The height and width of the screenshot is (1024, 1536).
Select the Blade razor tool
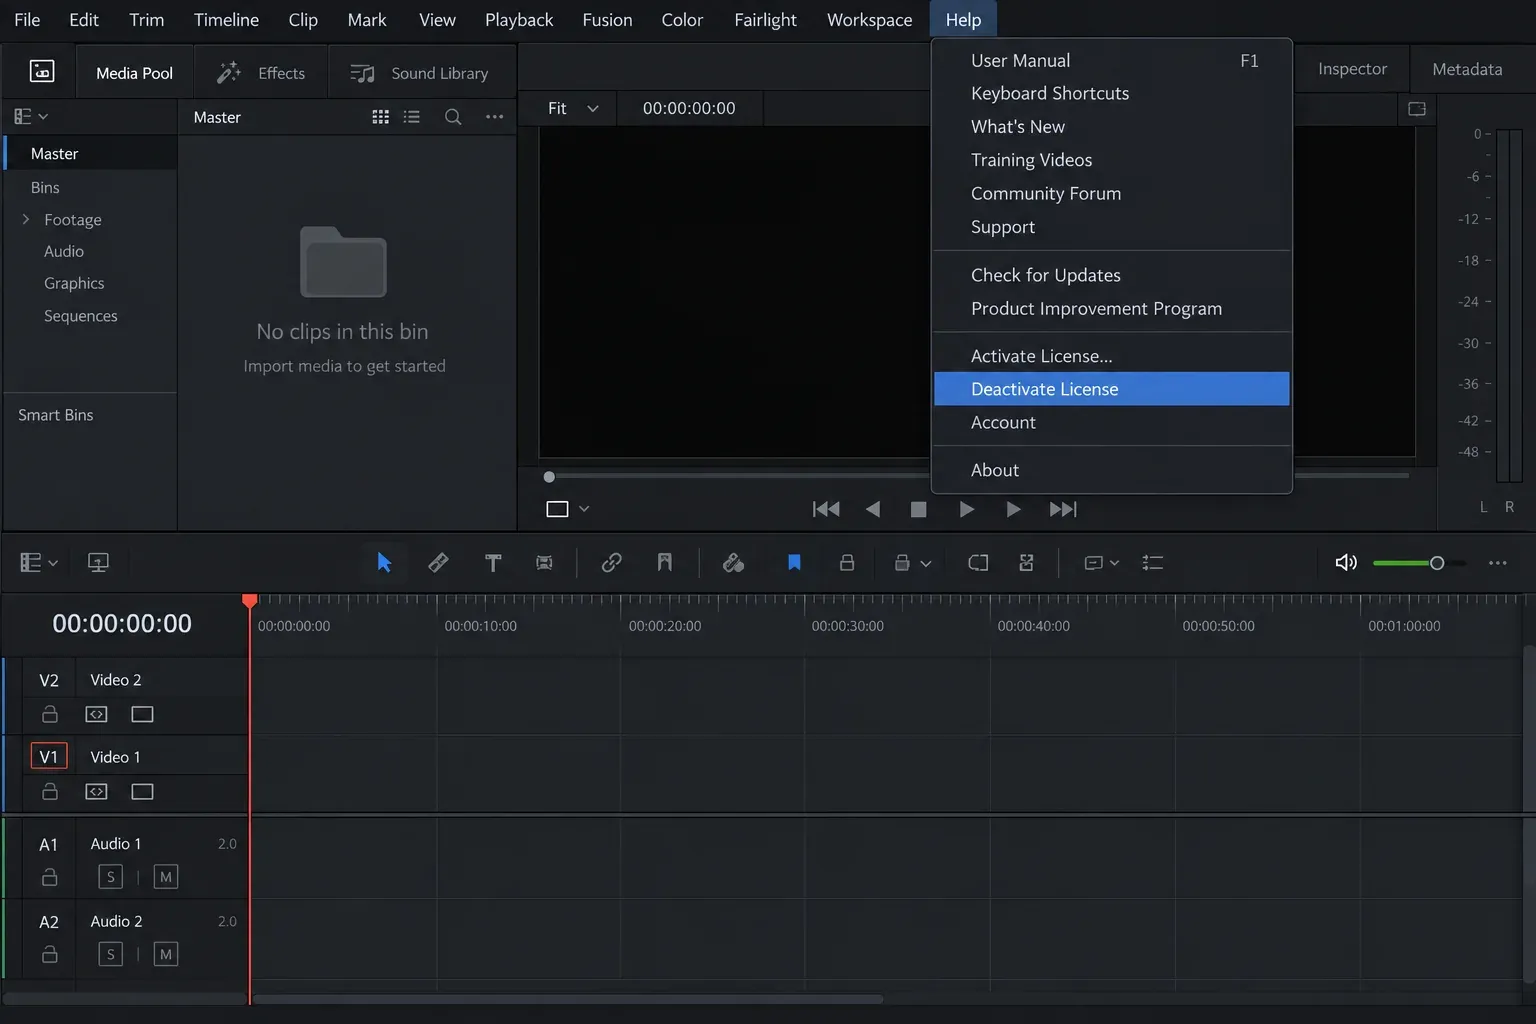pyautogui.click(x=438, y=563)
